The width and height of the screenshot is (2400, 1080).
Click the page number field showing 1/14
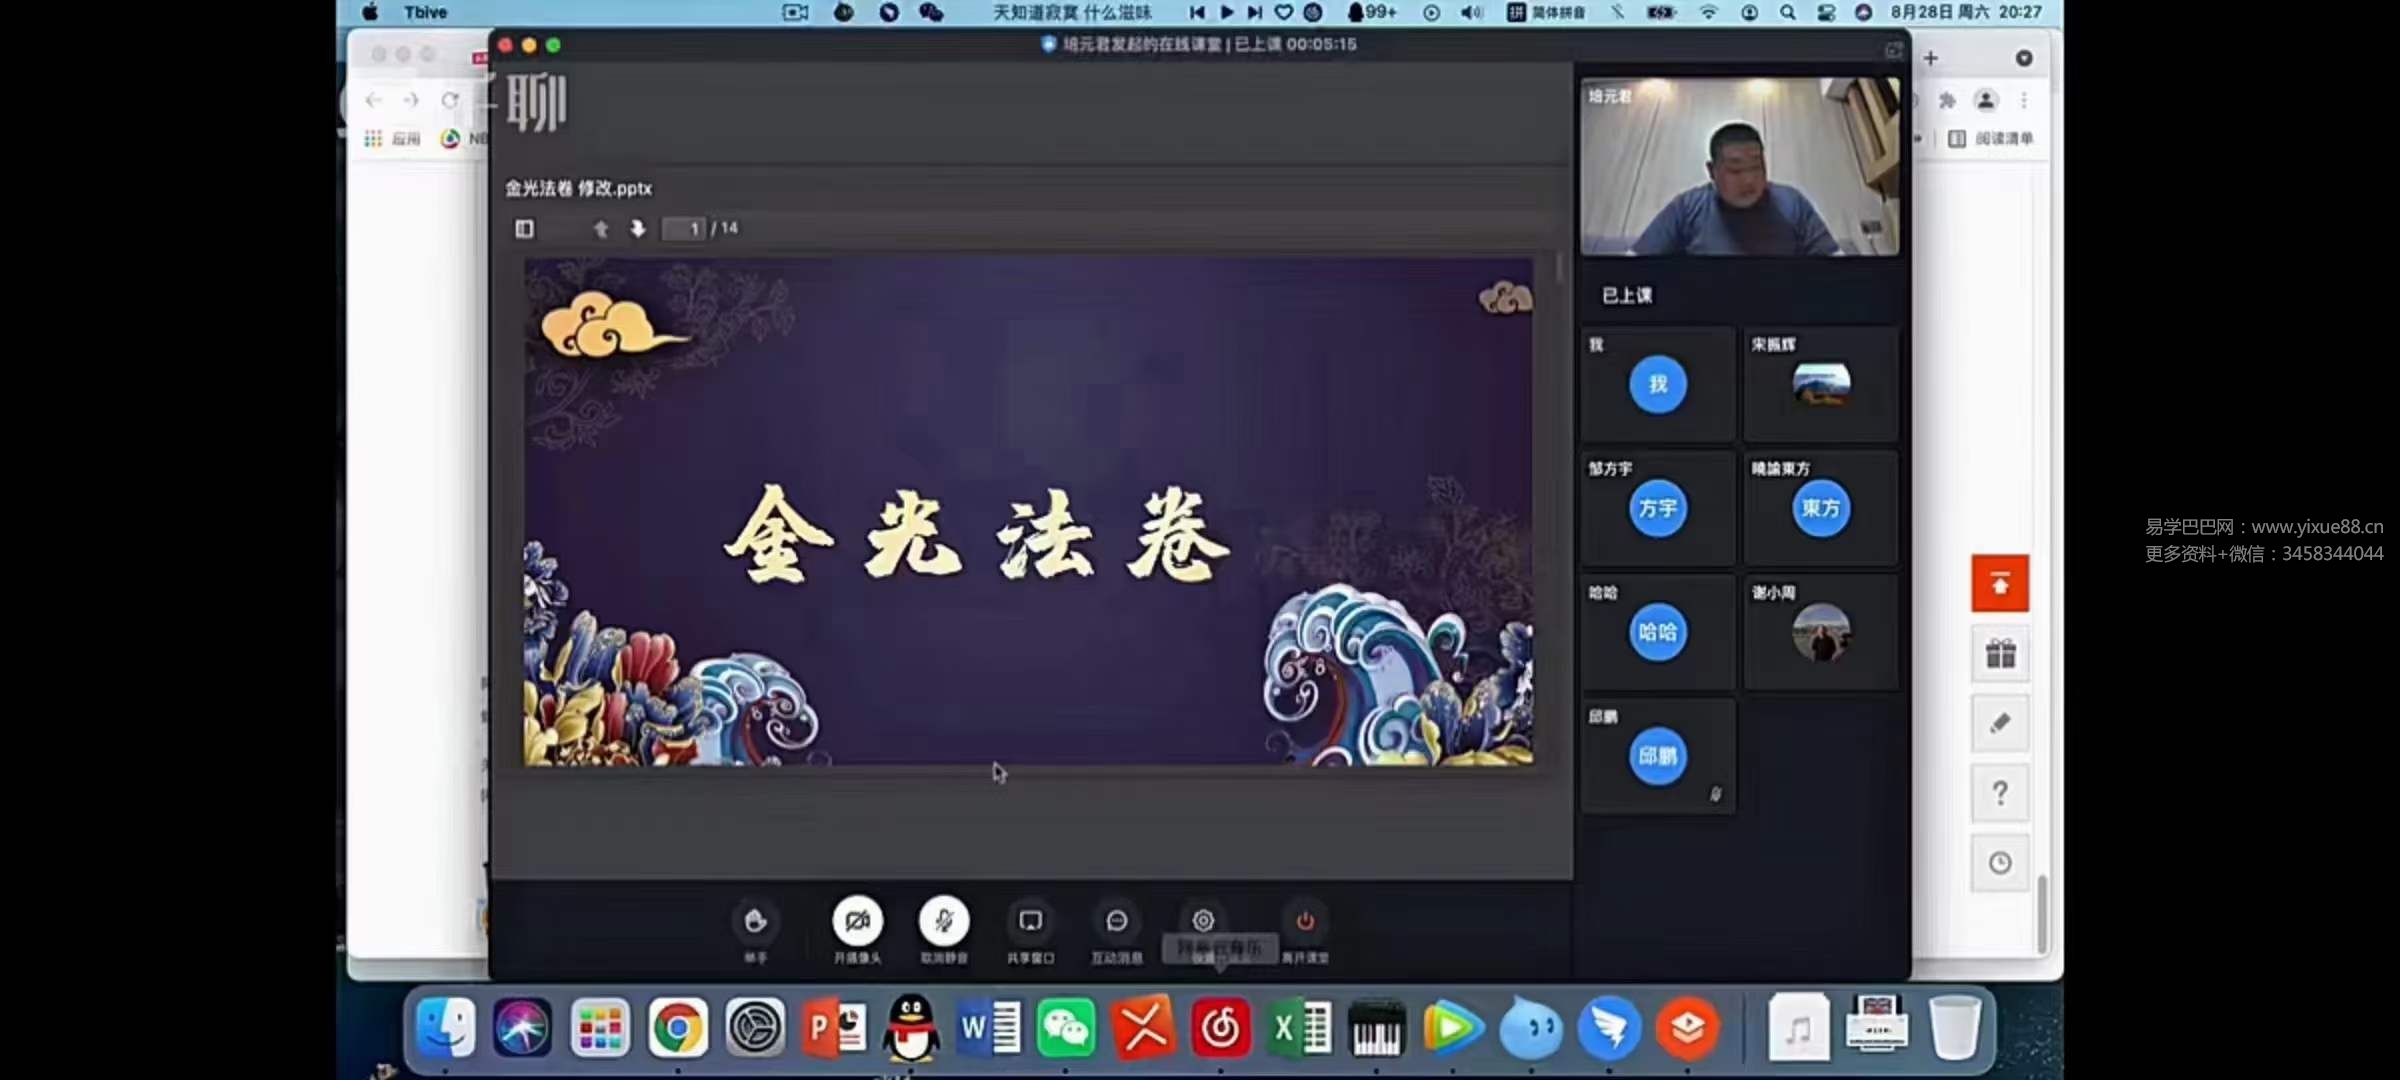pyautogui.click(x=684, y=229)
